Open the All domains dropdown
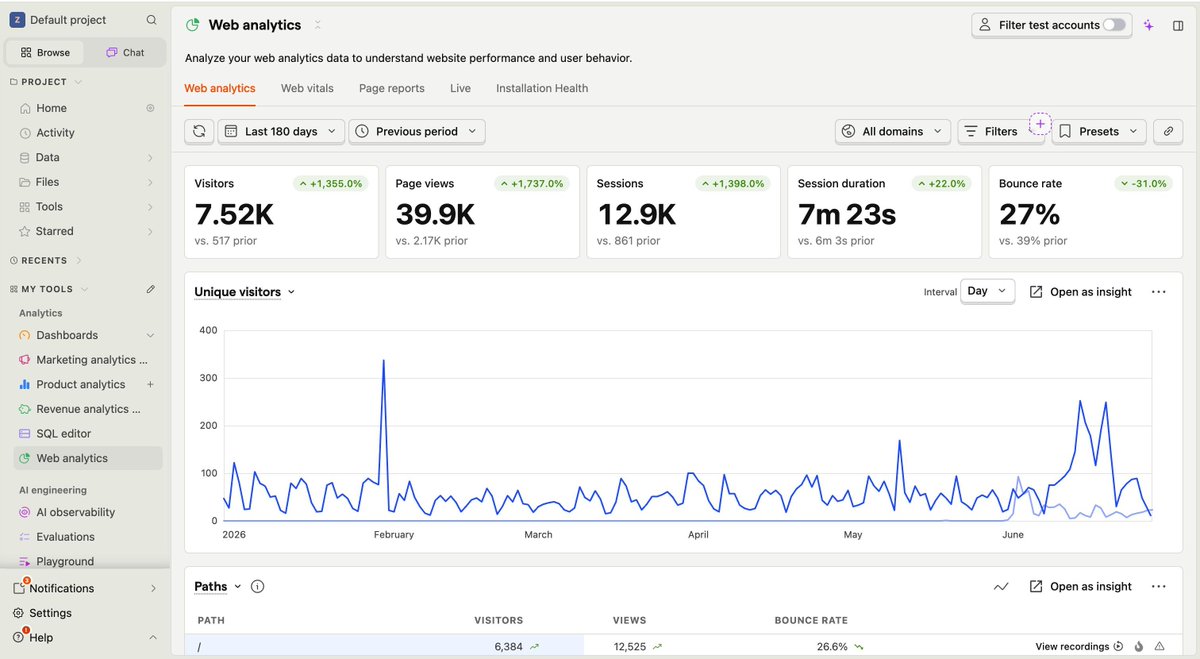This screenshot has height=659, width=1200. point(893,131)
